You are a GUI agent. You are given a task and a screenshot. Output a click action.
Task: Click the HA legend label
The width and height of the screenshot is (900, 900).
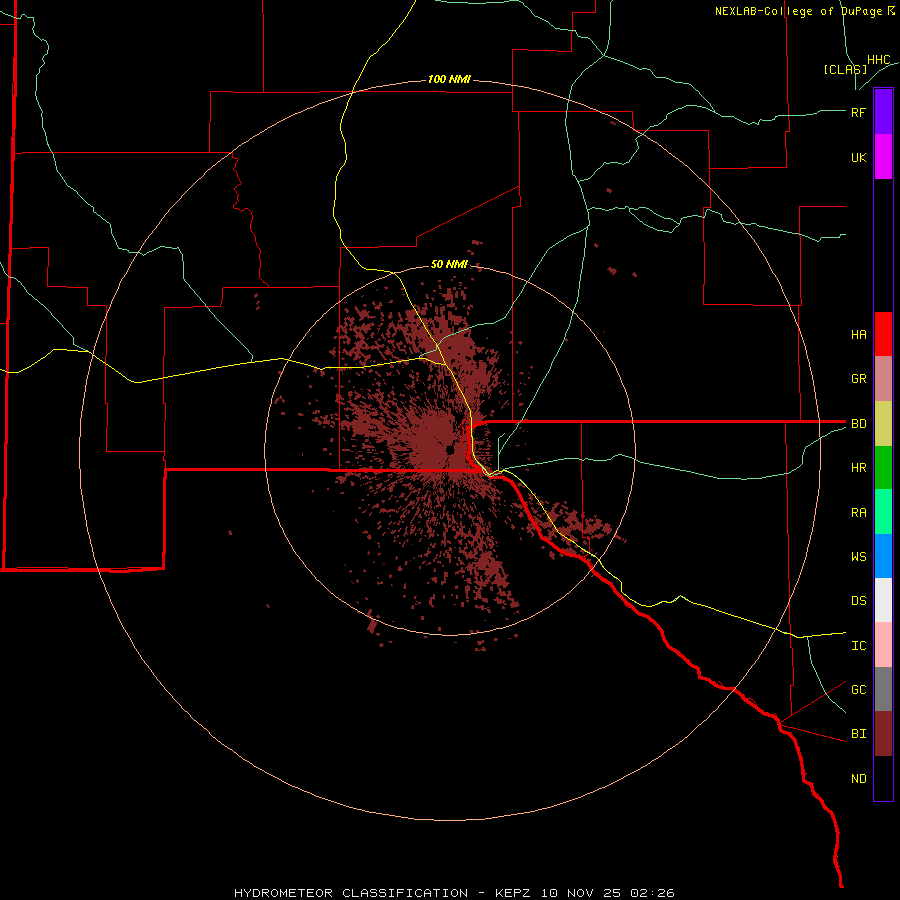click(858, 334)
